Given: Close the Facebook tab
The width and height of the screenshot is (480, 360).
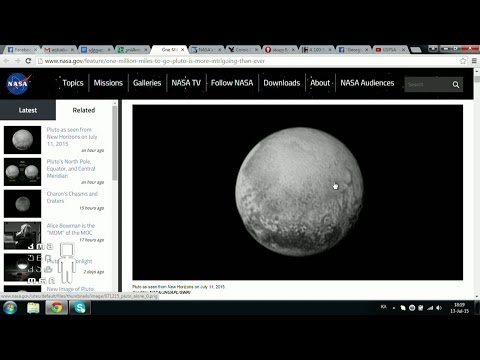Looking at the screenshot, I should 35,50.
